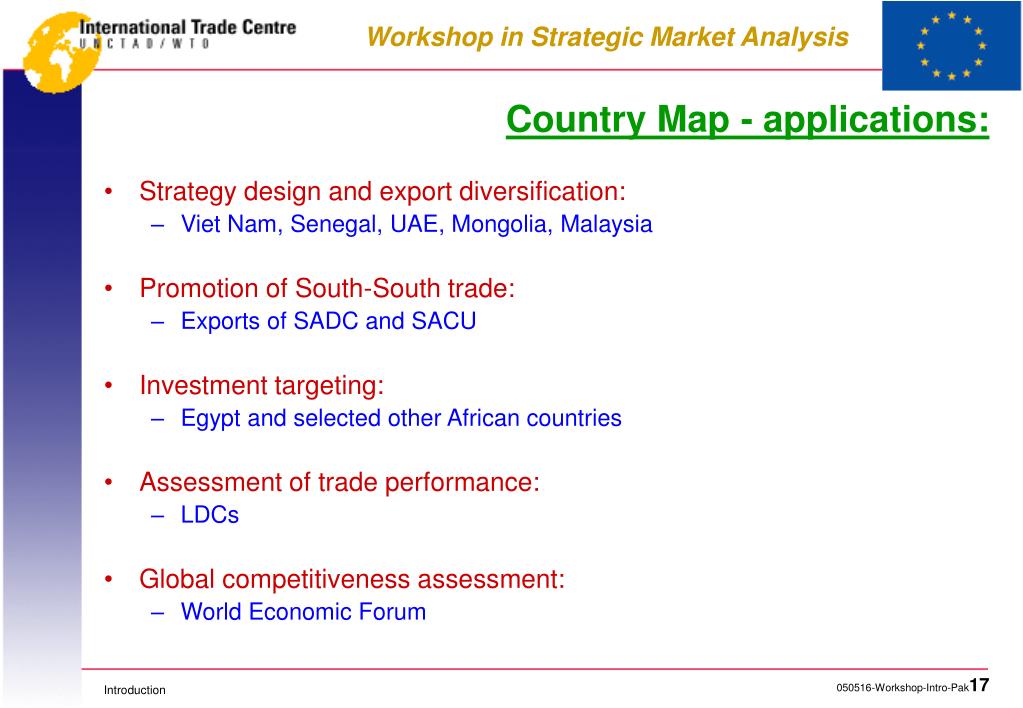The image size is (1023, 708).
Task: Click 'Exports of SADC and SACU' sub-bullet
Action: (x=328, y=321)
